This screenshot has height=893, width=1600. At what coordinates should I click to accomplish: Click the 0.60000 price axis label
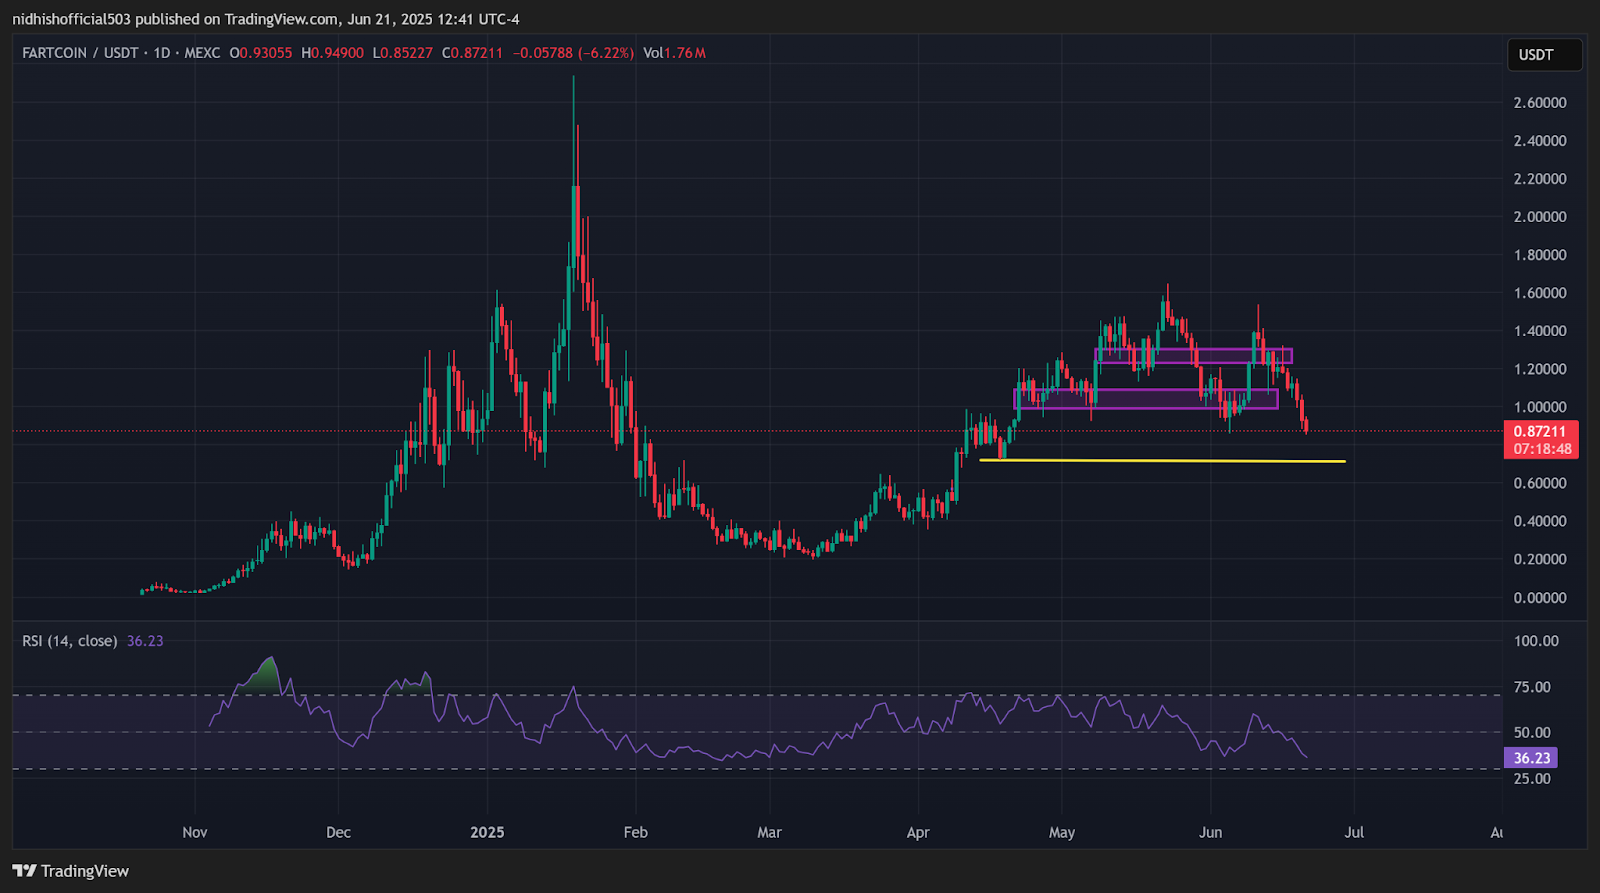(x=1540, y=483)
